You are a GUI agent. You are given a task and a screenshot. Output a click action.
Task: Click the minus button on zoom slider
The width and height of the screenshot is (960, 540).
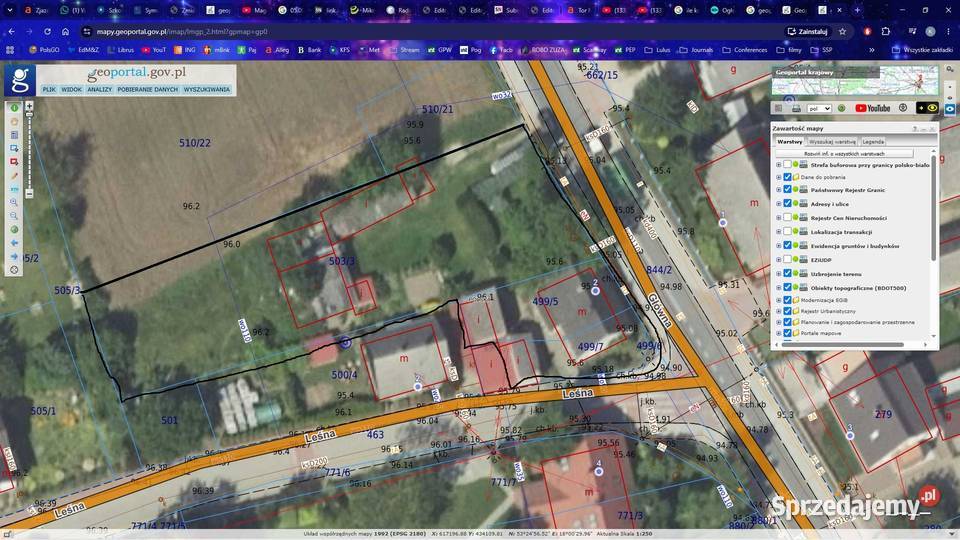coord(29,193)
